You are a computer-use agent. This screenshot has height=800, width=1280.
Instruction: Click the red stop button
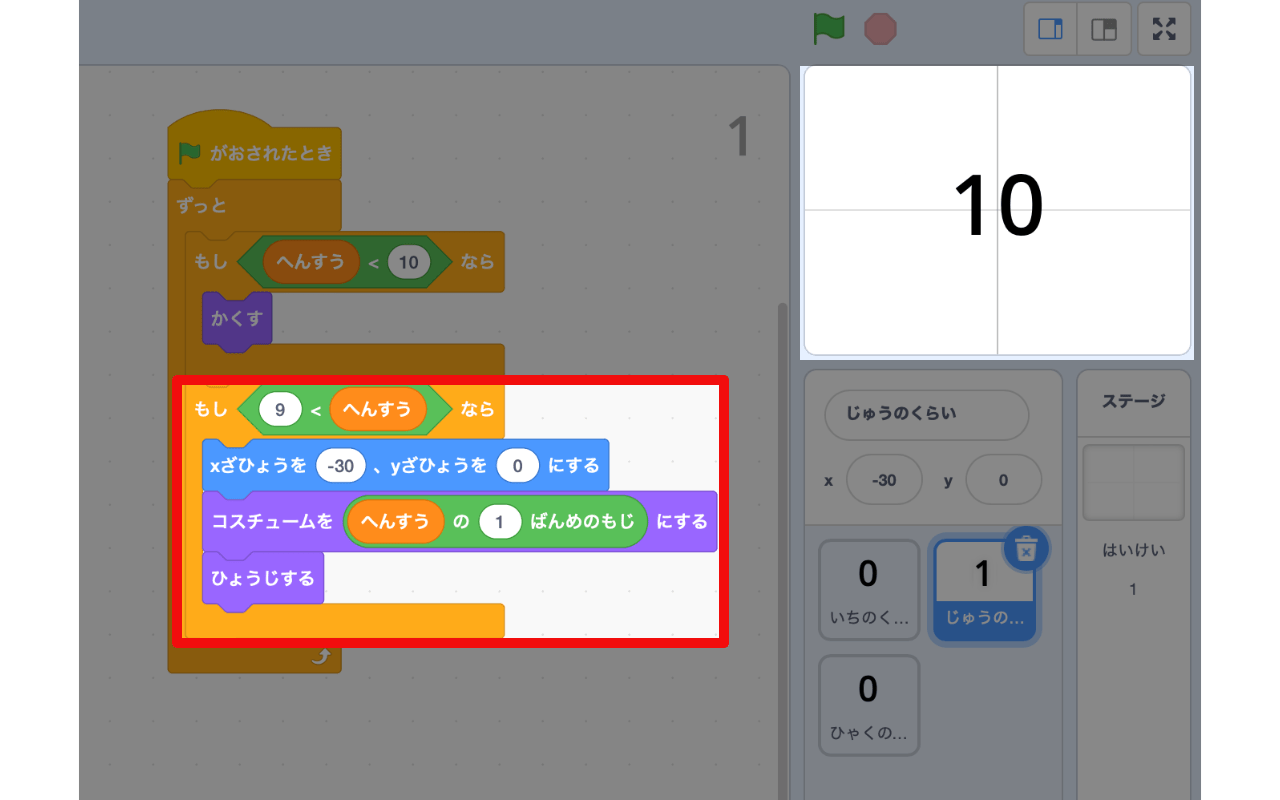pos(880,29)
